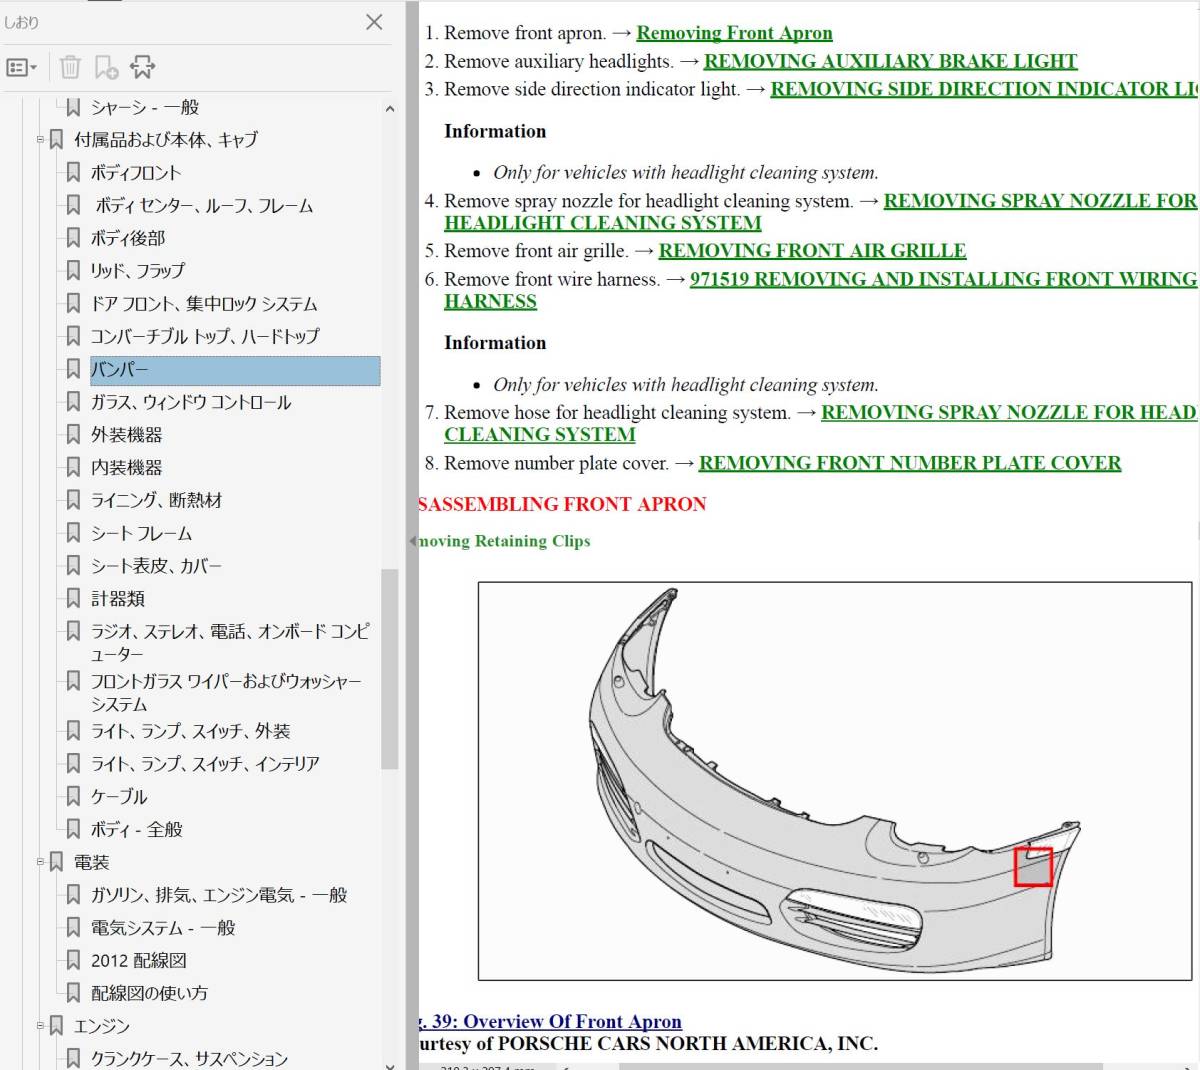Open the 計器類 bookmark
This screenshot has width=1200, height=1070.
[x=118, y=598]
